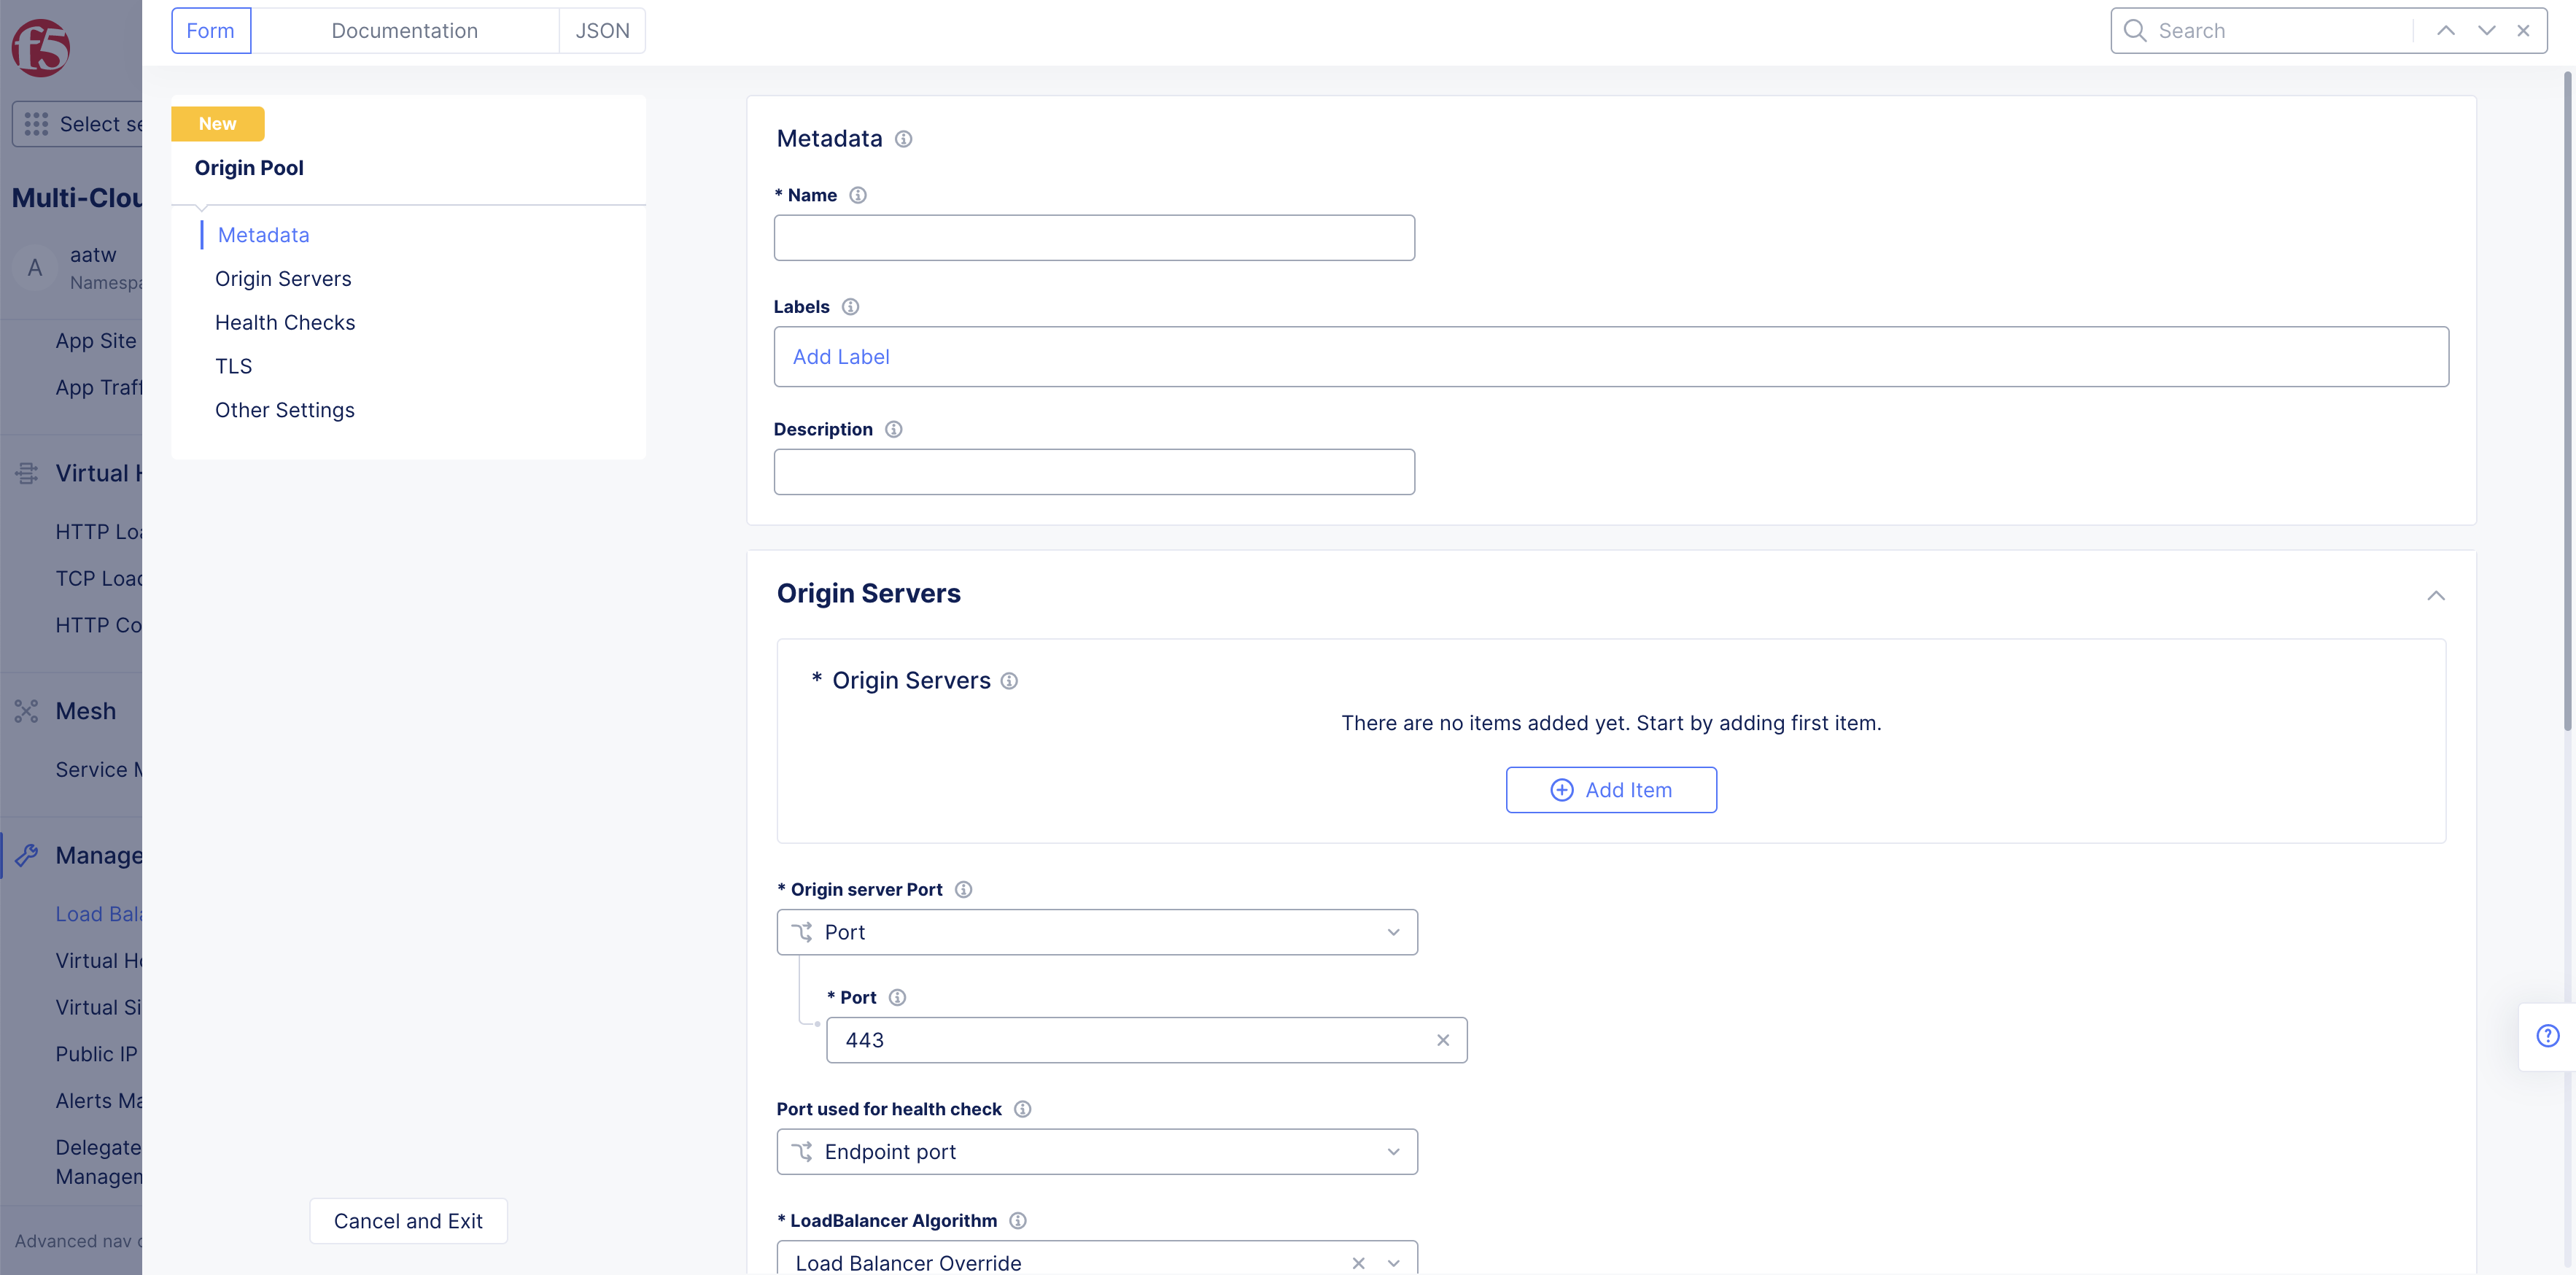Select Health Checks in the Origin Pool navigation
This screenshot has width=2576, height=1275.
[x=285, y=322]
